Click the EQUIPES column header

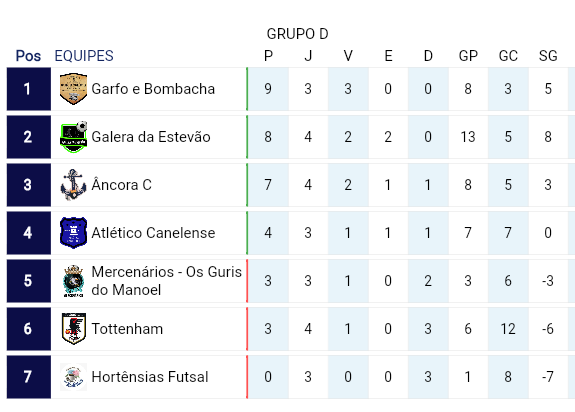pyautogui.click(x=84, y=56)
